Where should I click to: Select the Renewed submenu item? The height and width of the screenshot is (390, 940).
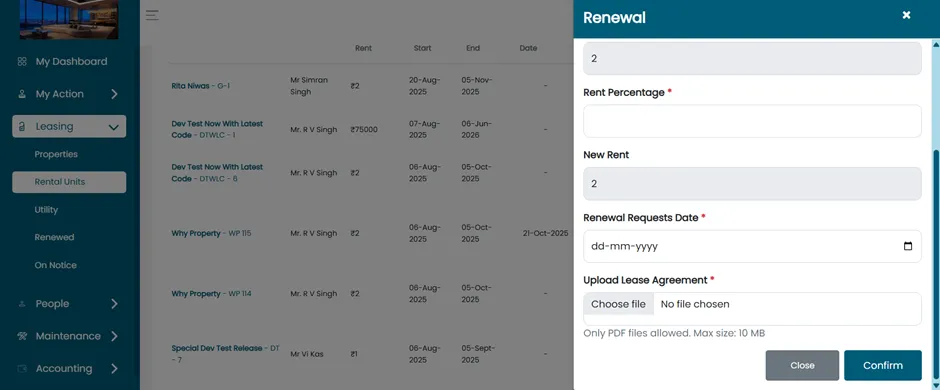click(x=55, y=237)
